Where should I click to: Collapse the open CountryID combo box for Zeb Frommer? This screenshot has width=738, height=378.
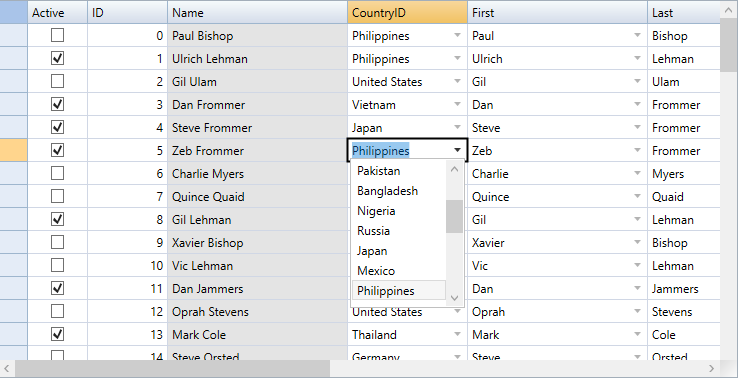point(457,150)
